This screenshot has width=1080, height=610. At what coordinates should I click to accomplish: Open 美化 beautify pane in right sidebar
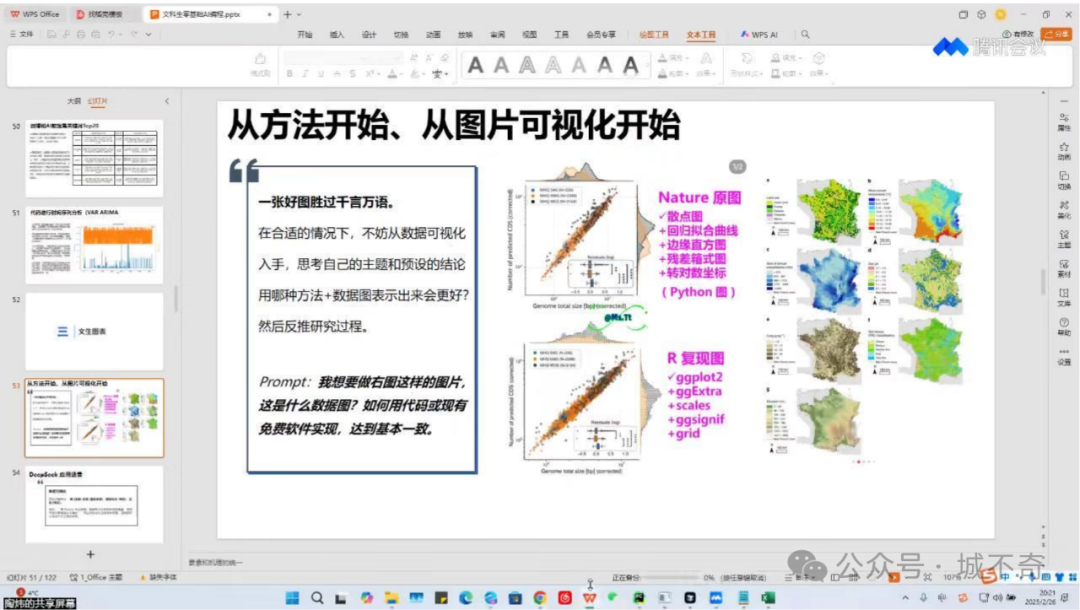point(1064,209)
